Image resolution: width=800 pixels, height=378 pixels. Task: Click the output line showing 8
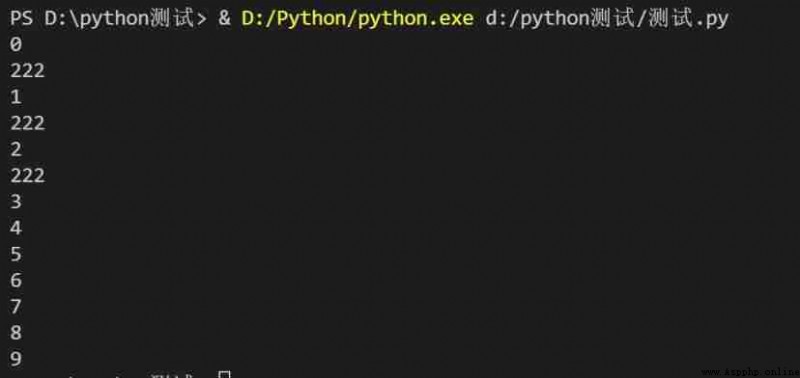[x=16, y=333]
